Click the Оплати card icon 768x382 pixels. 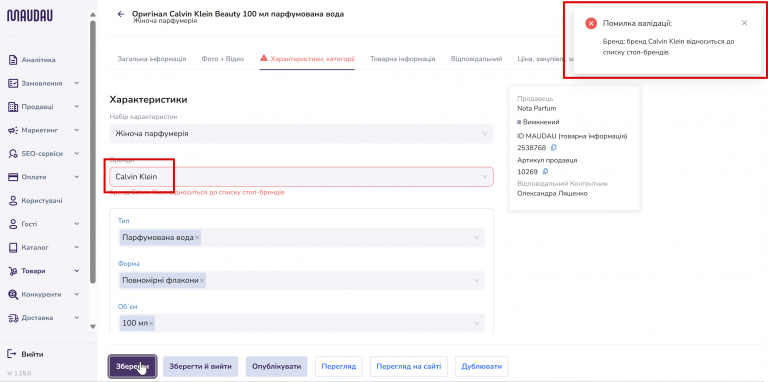click(x=13, y=177)
